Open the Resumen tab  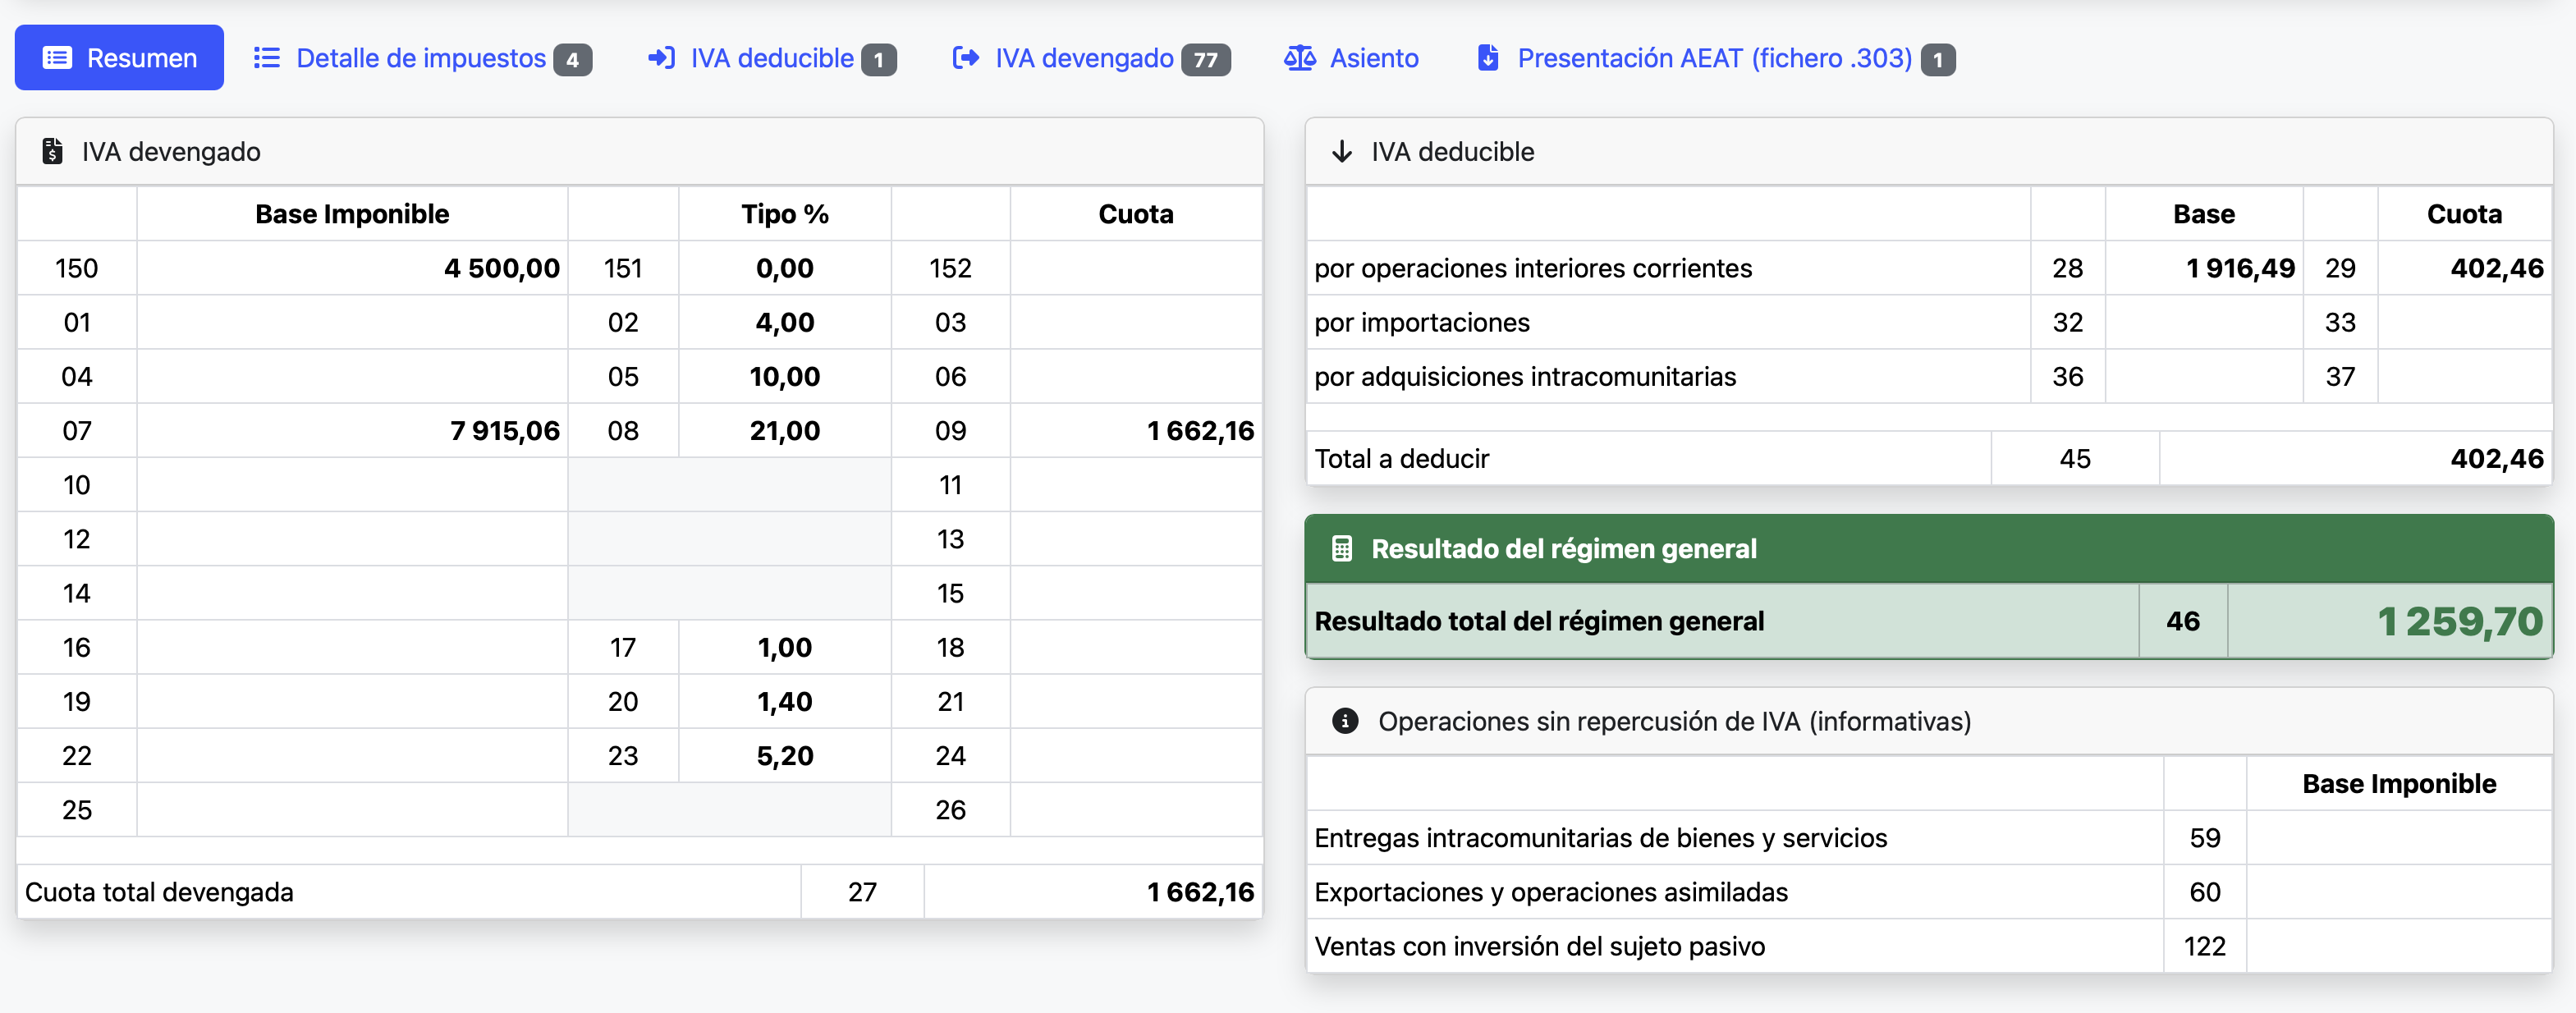pos(119,58)
